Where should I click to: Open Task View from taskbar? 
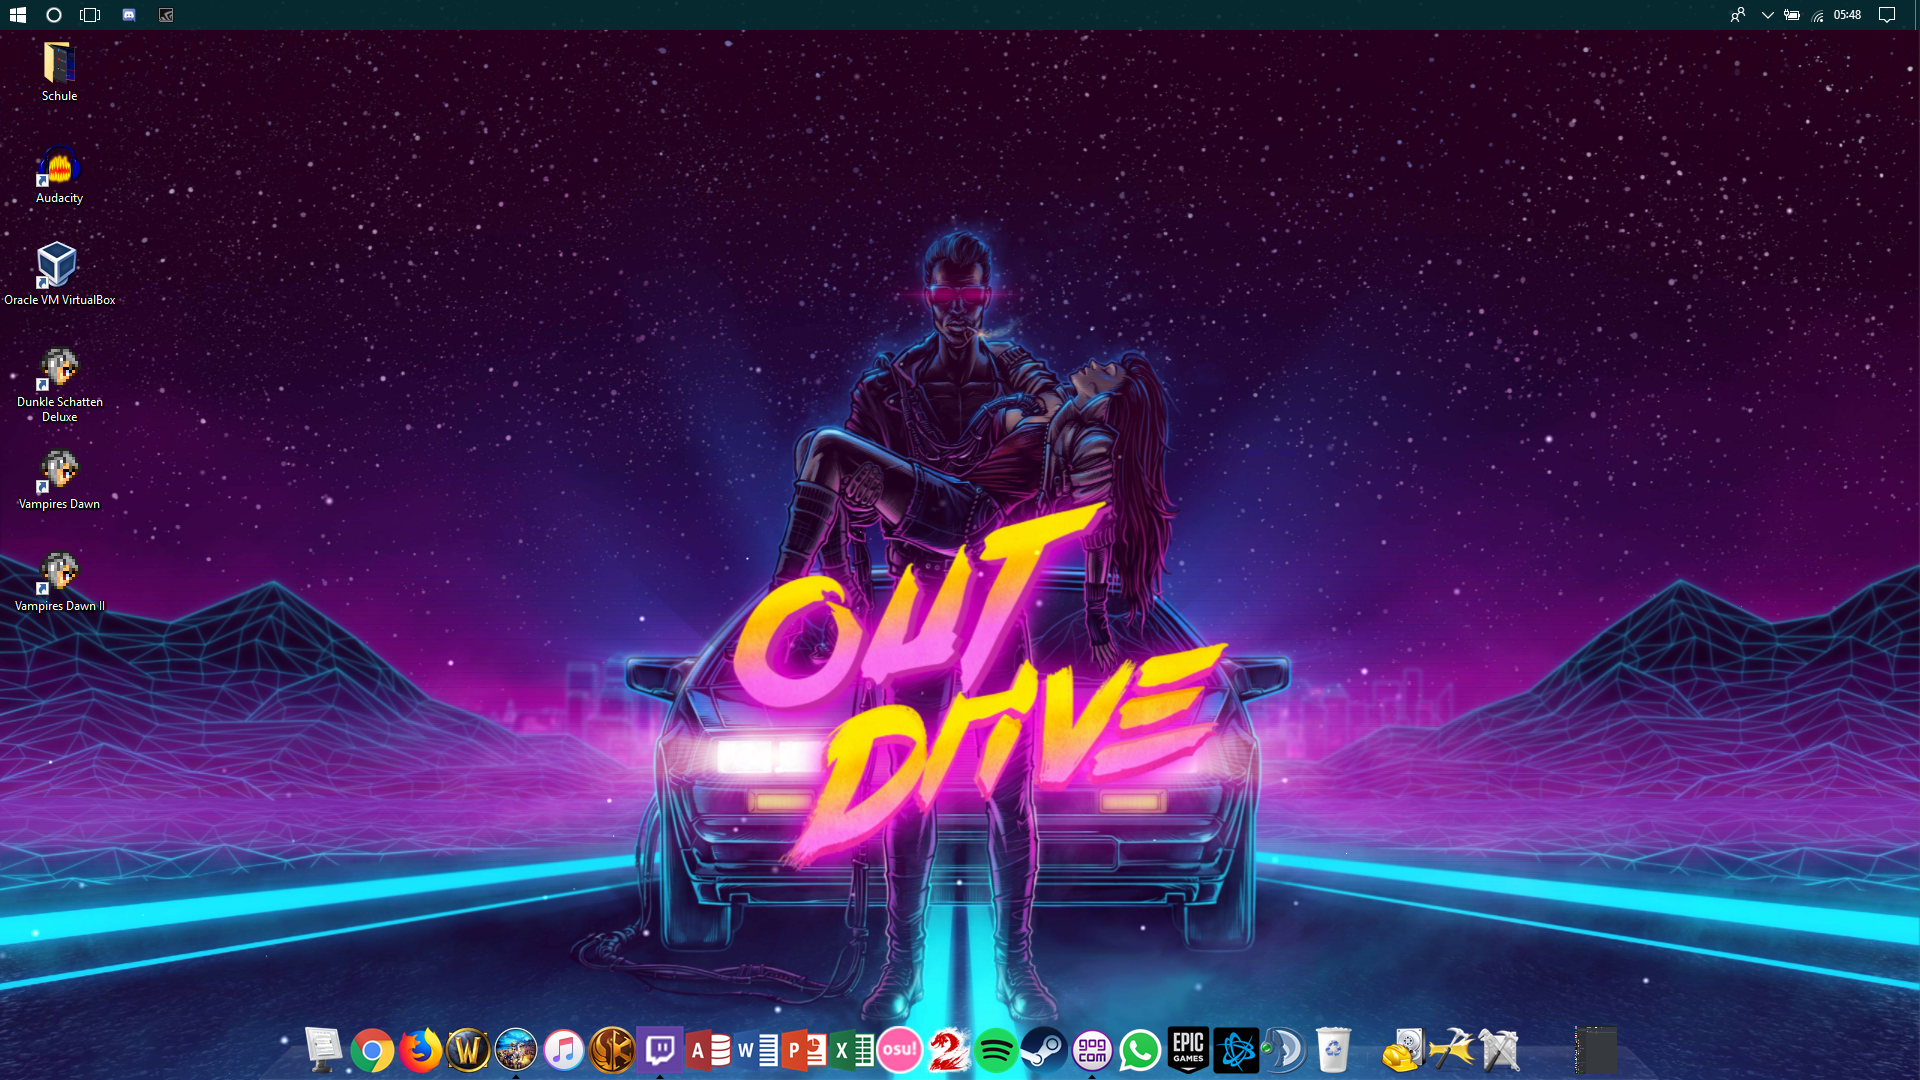point(90,15)
